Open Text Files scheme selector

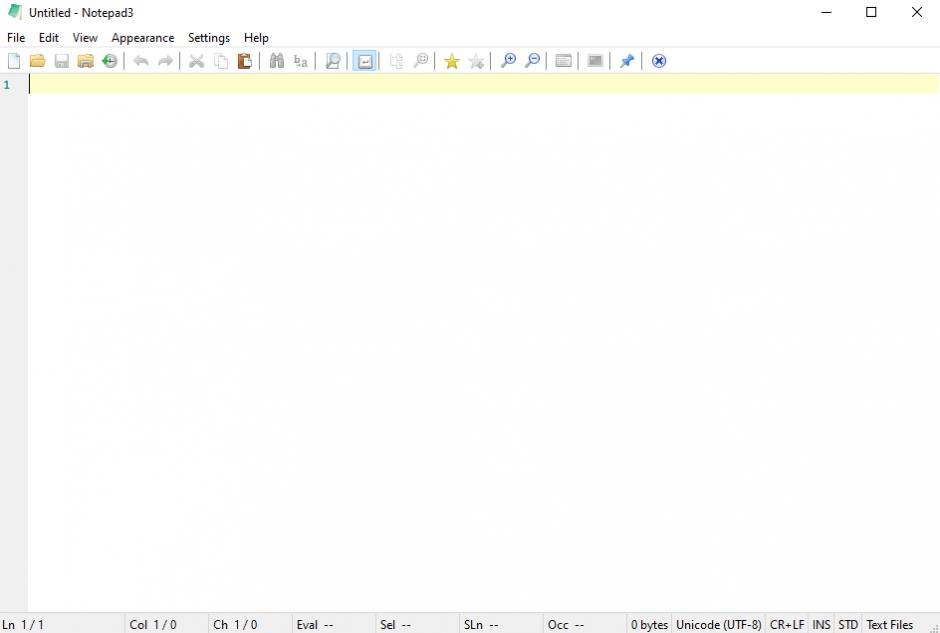[889, 625]
